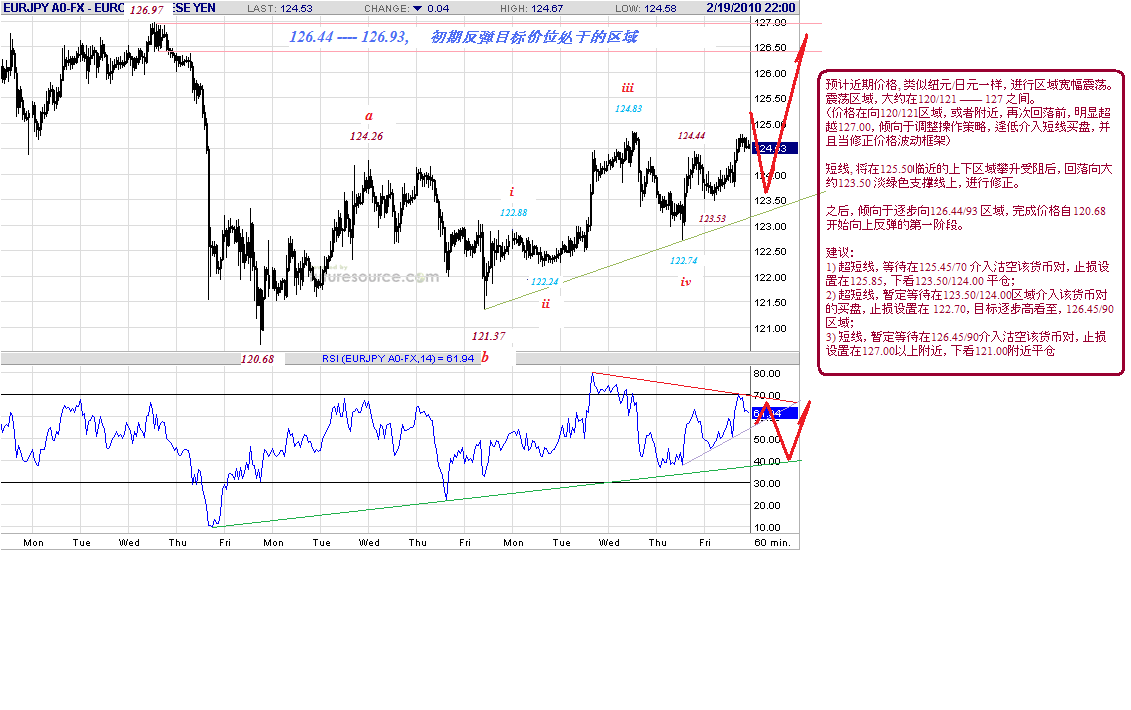Click the 122.00 price axis label

(770, 278)
